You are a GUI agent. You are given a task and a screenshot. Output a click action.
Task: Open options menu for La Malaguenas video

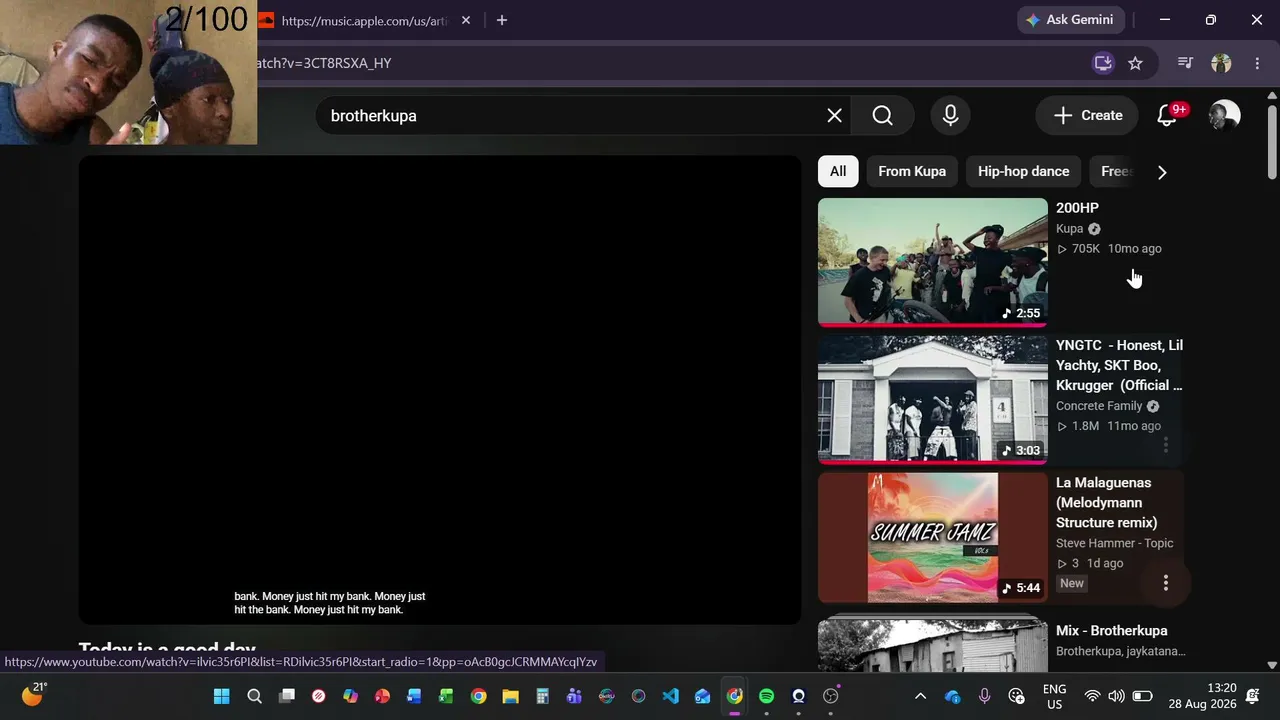pyautogui.click(x=1166, y=583)
